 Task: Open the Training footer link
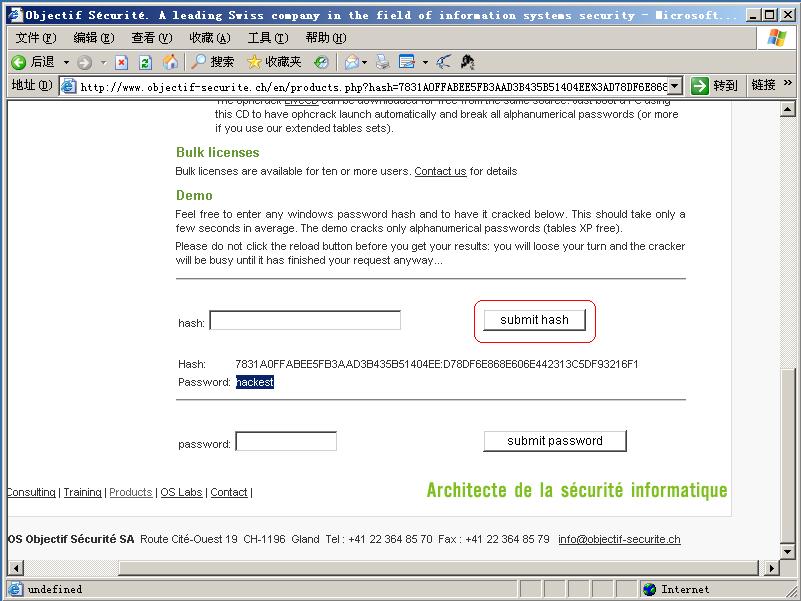click(82, 492)
